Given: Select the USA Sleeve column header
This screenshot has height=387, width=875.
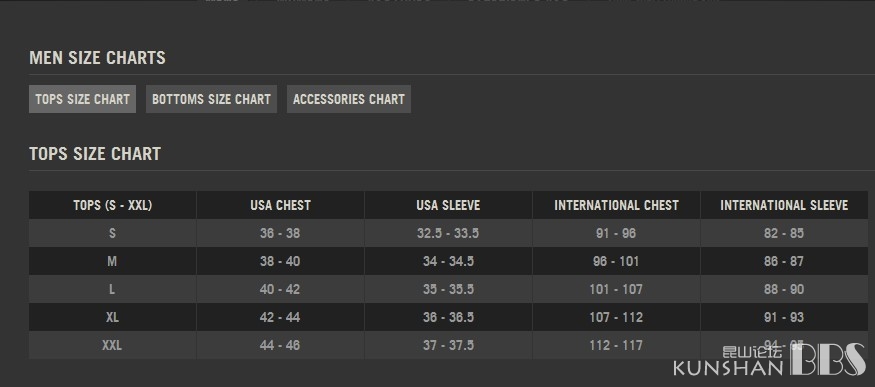Looking at the screenshot, I should coord(448,205).
